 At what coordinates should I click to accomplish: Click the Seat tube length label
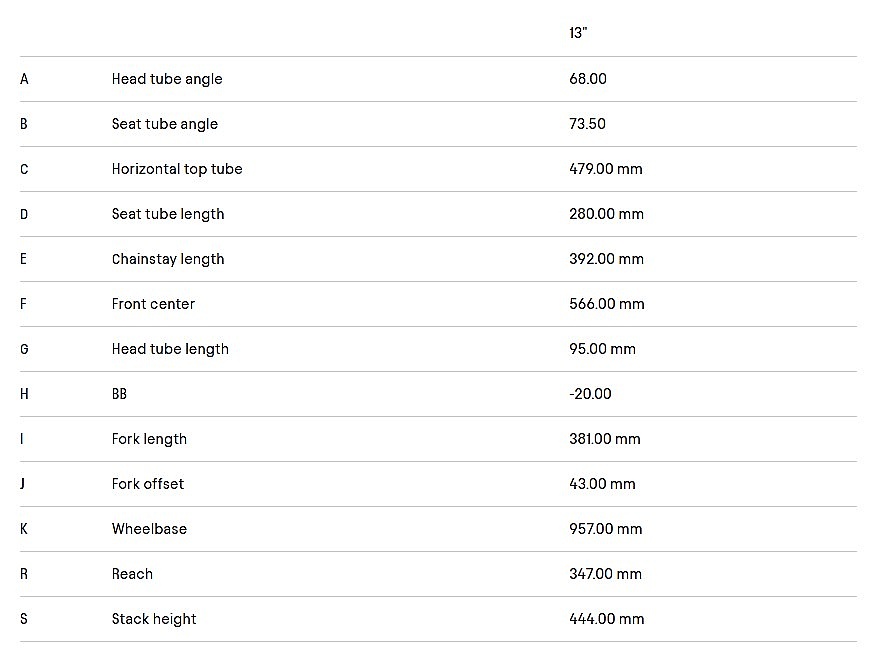coord(168,214)
